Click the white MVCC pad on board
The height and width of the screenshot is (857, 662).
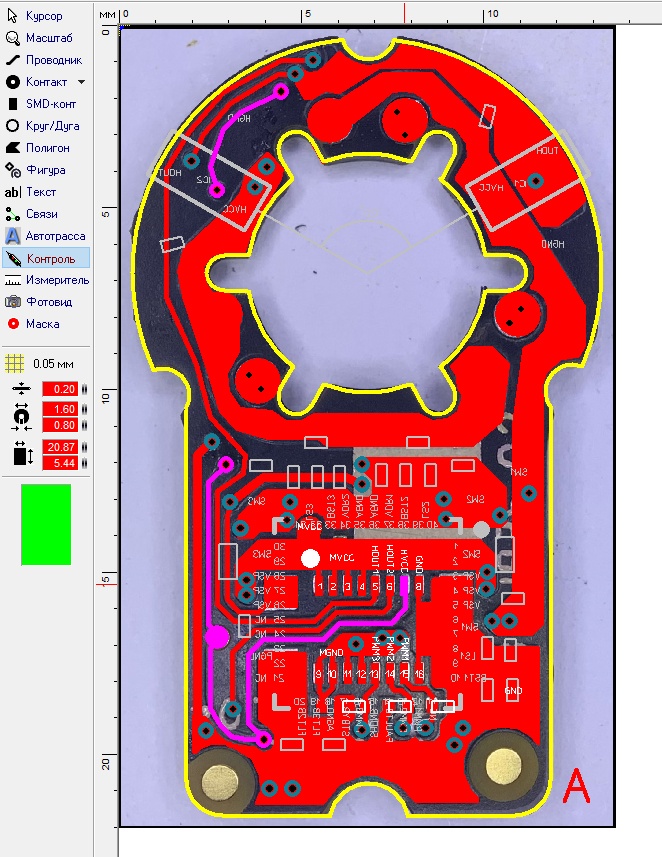click(311, 558)
